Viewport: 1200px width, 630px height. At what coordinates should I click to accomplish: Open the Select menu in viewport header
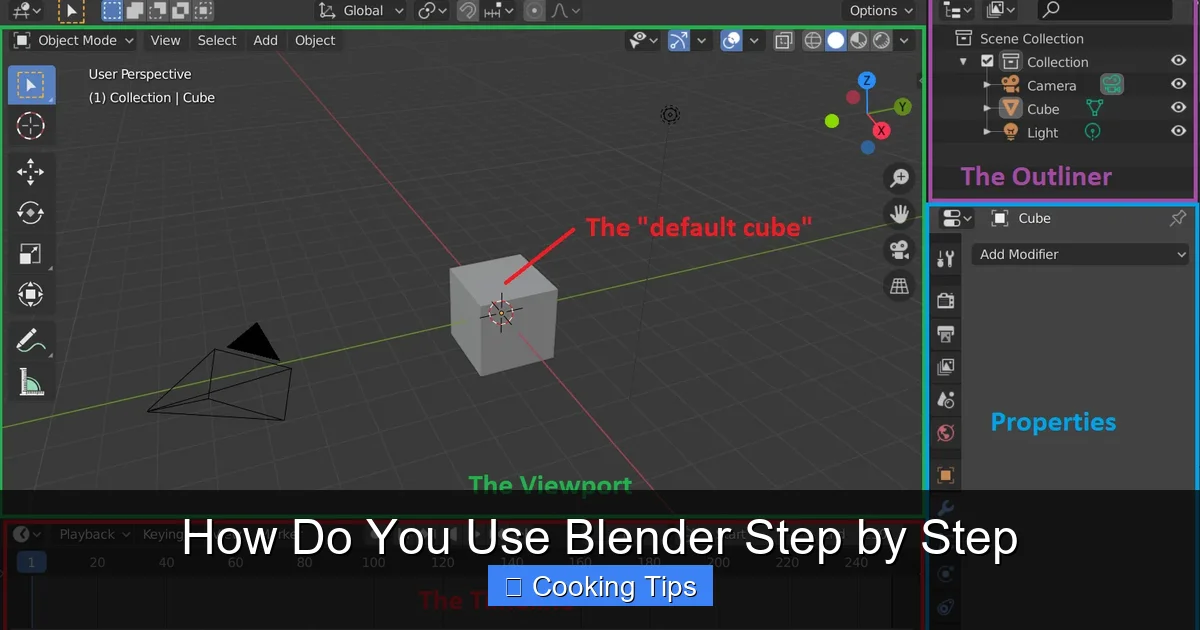(217, 41)
